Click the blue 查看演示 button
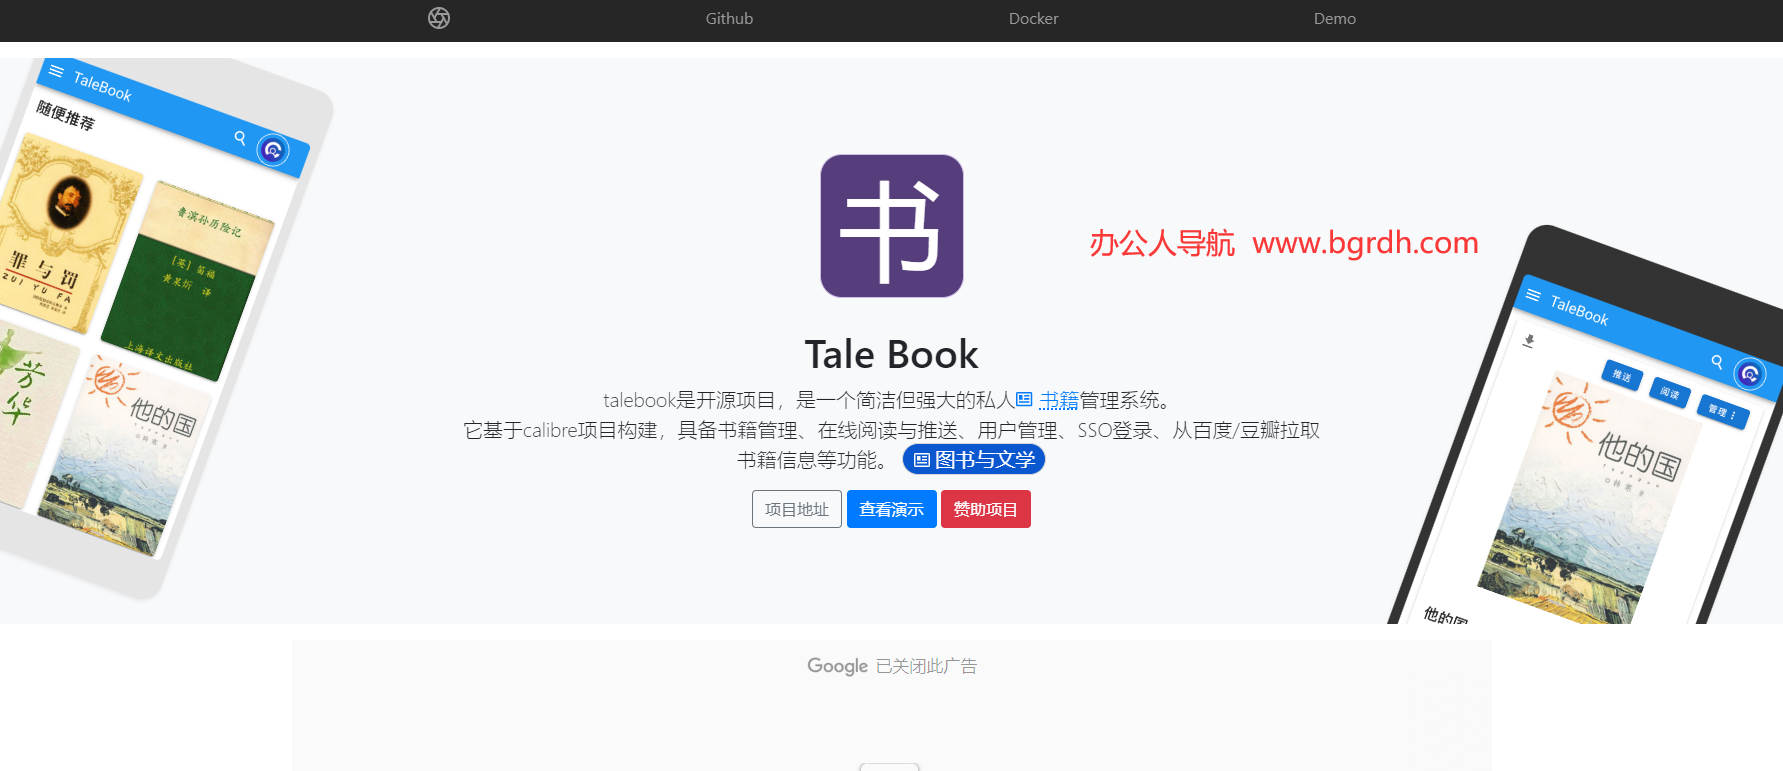Screen dimensions: 1783x771 pos(891,509)
